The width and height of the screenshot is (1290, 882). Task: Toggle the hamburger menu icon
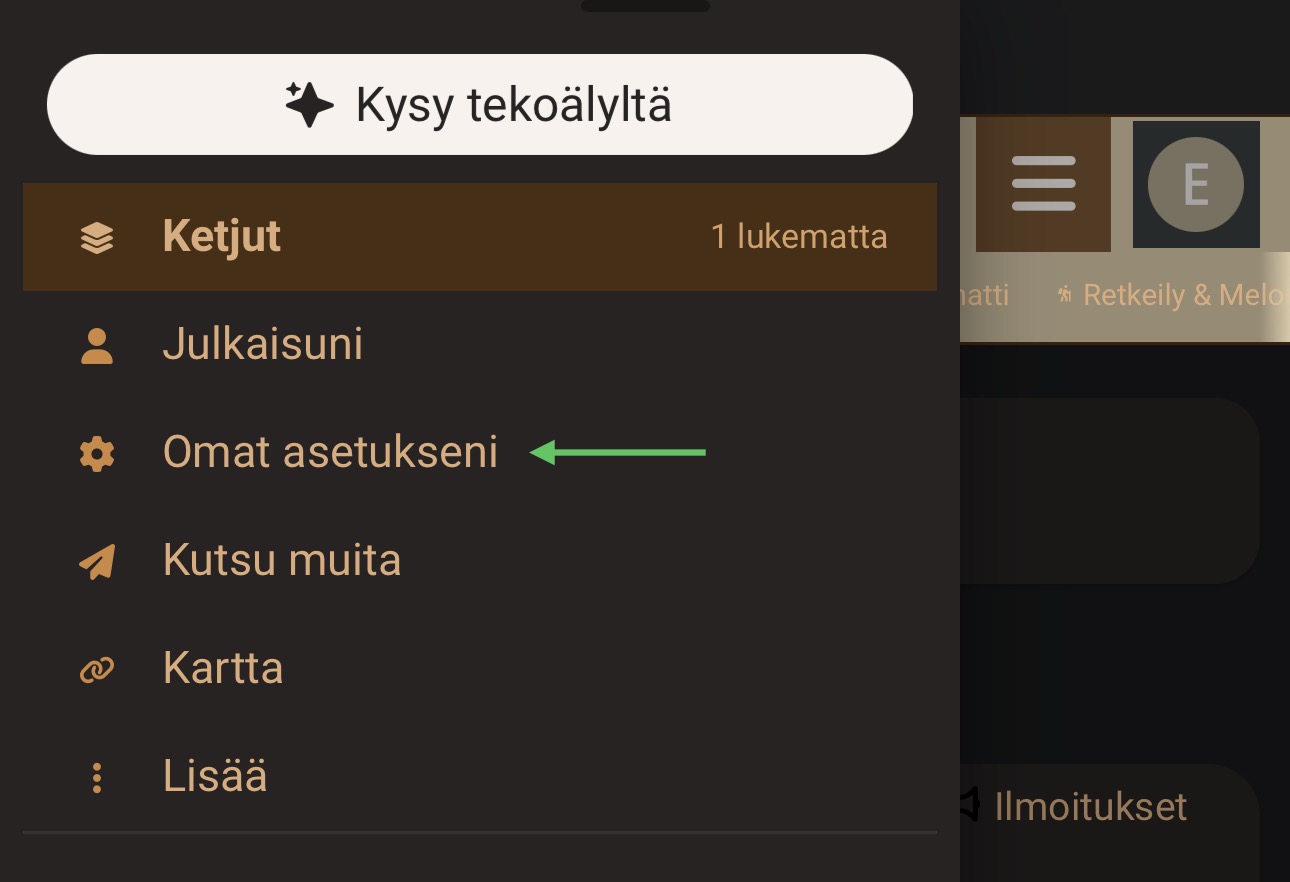[1043, 184]
